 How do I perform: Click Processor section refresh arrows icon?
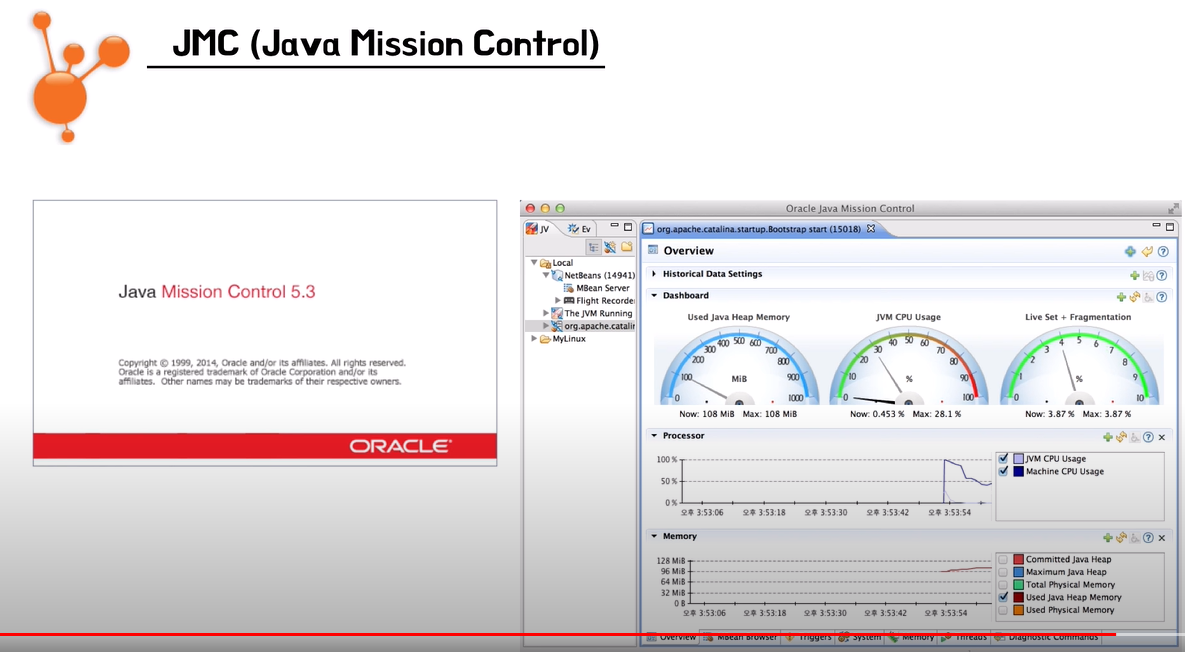[1121, 437]
